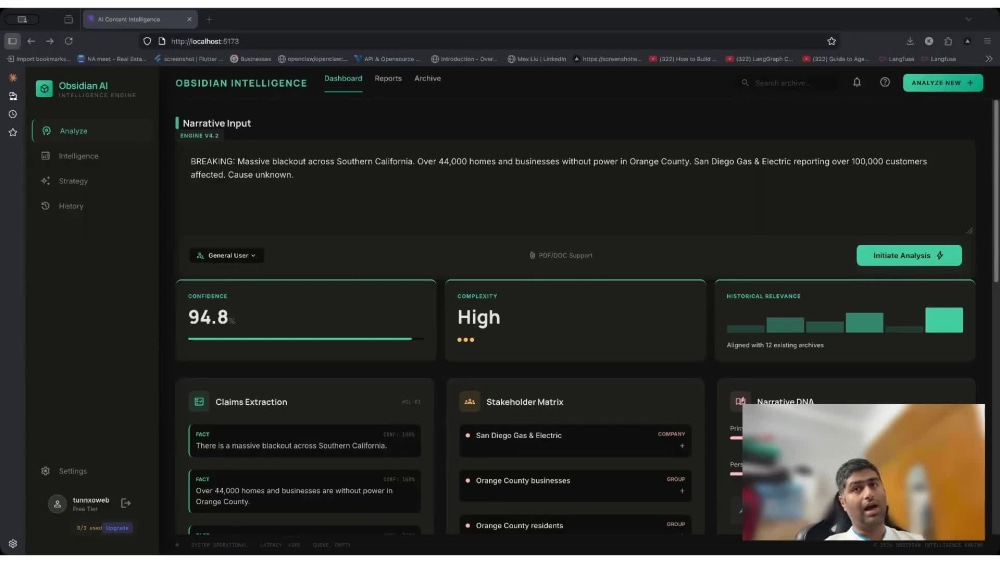Expand the General User dropdown
The width and height of the screenshot is (1000, 563).
click(x=226, y=256)
